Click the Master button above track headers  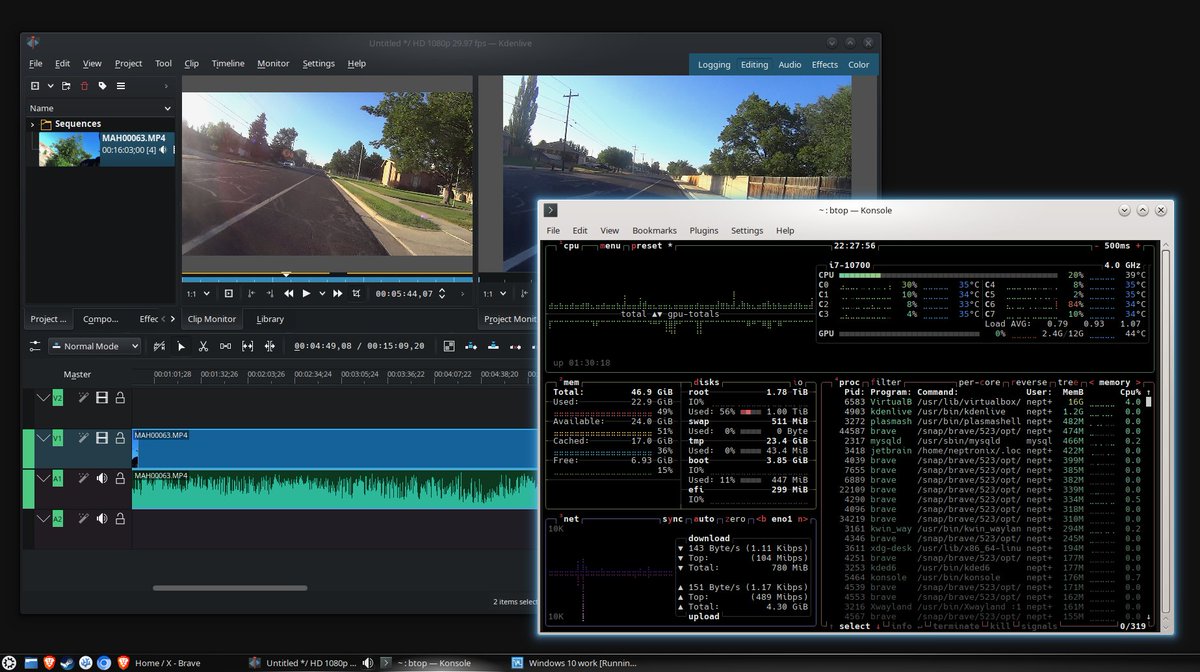(x=77, y=374)
